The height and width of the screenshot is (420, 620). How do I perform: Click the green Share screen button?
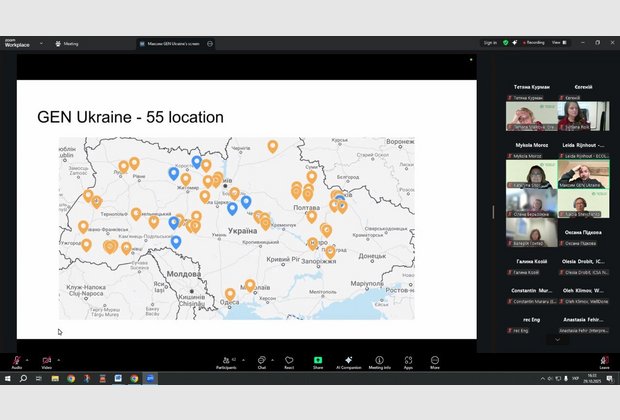click(318, 360)
